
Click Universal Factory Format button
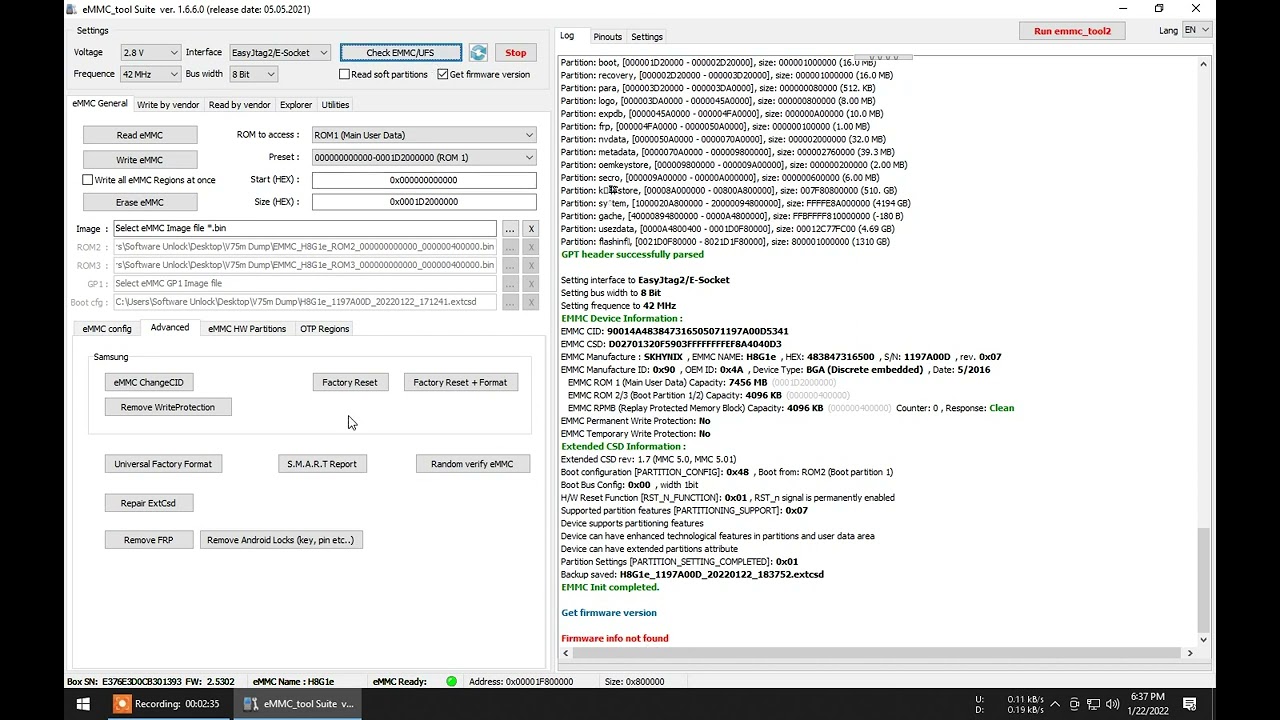click(163, 464)
